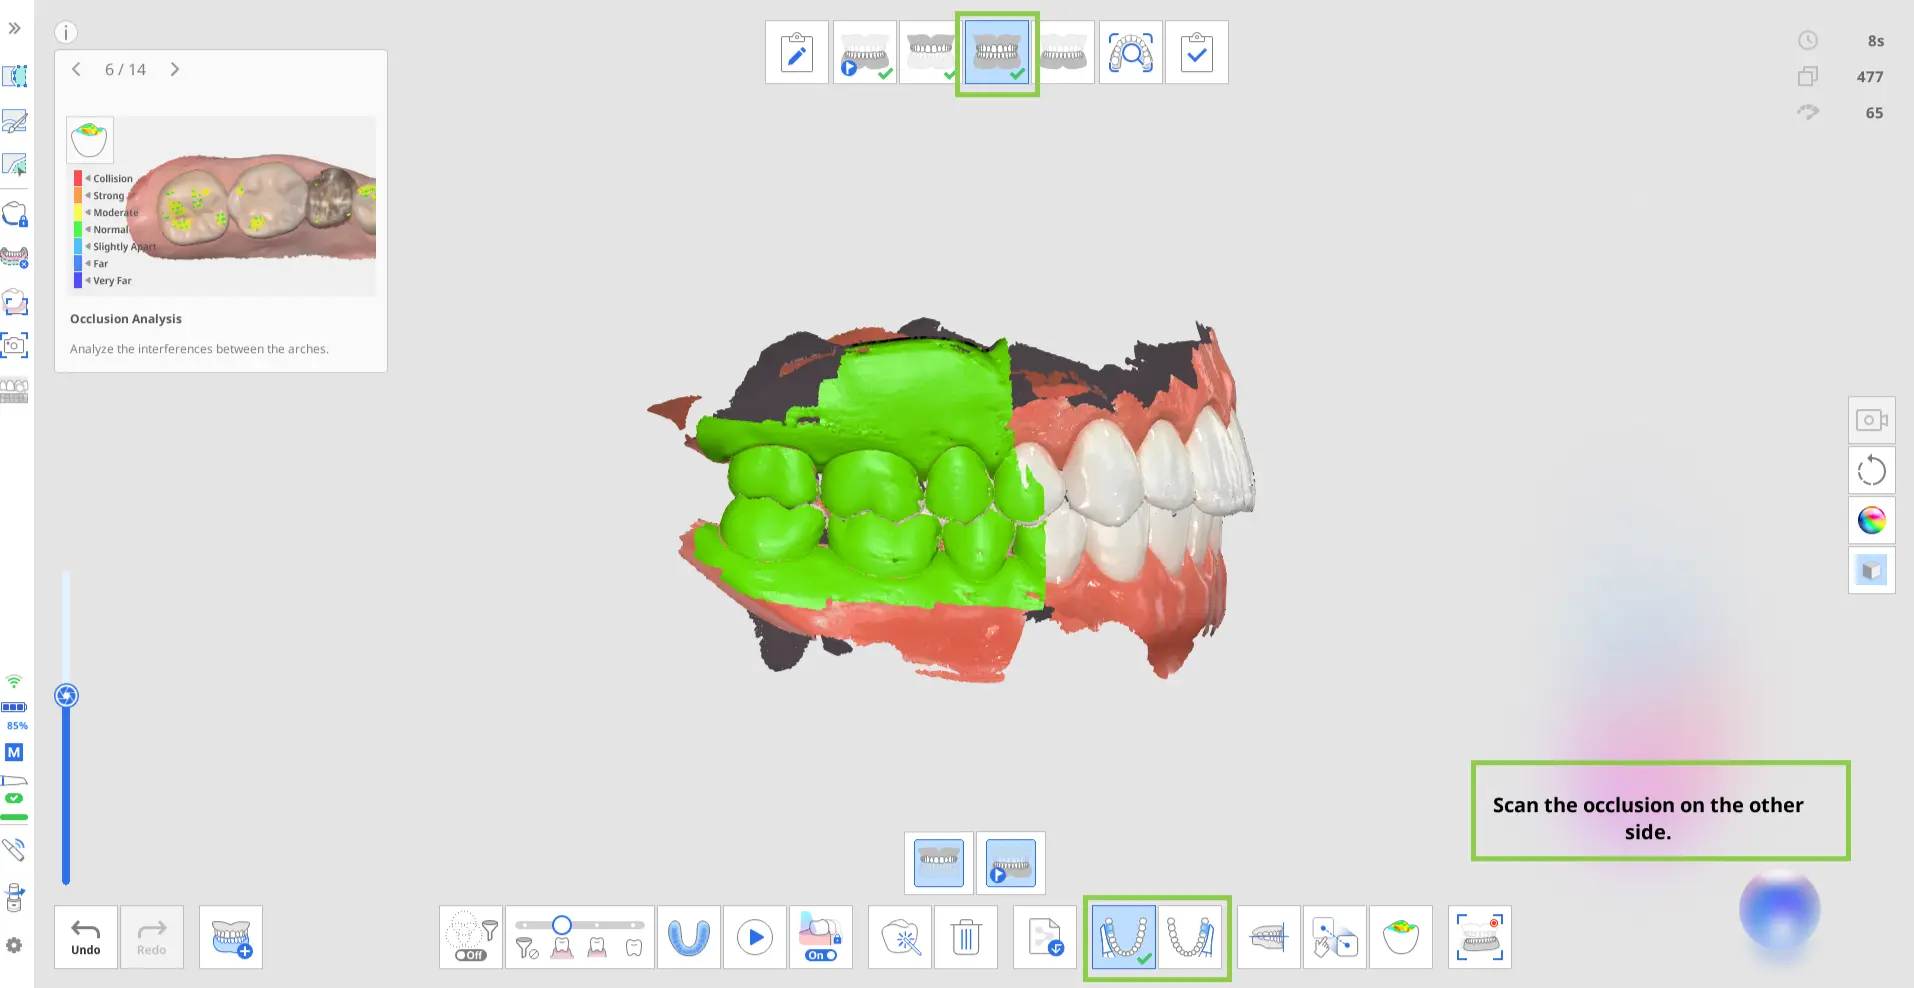
Task: Take a screenshot with the camera icon
Action: pyautogui.click(x=15, y=346)
